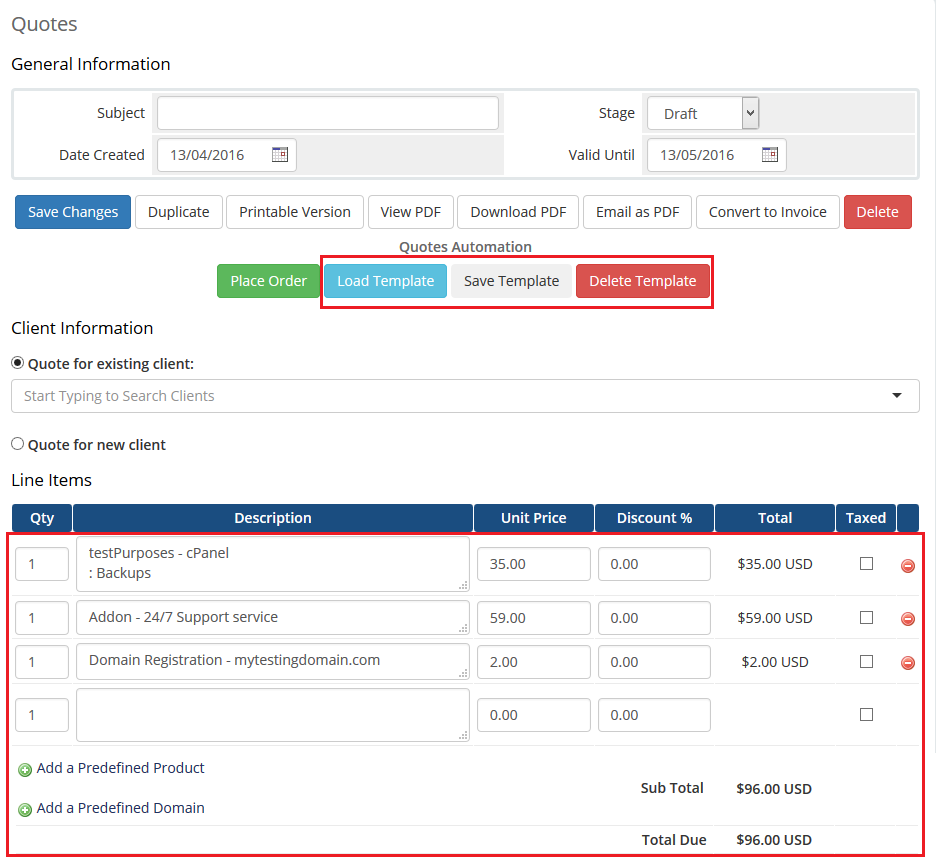Screen dimensions: 936x858
Task: Remove the testPurposes cPanel line item
Action: pos(907,565)
